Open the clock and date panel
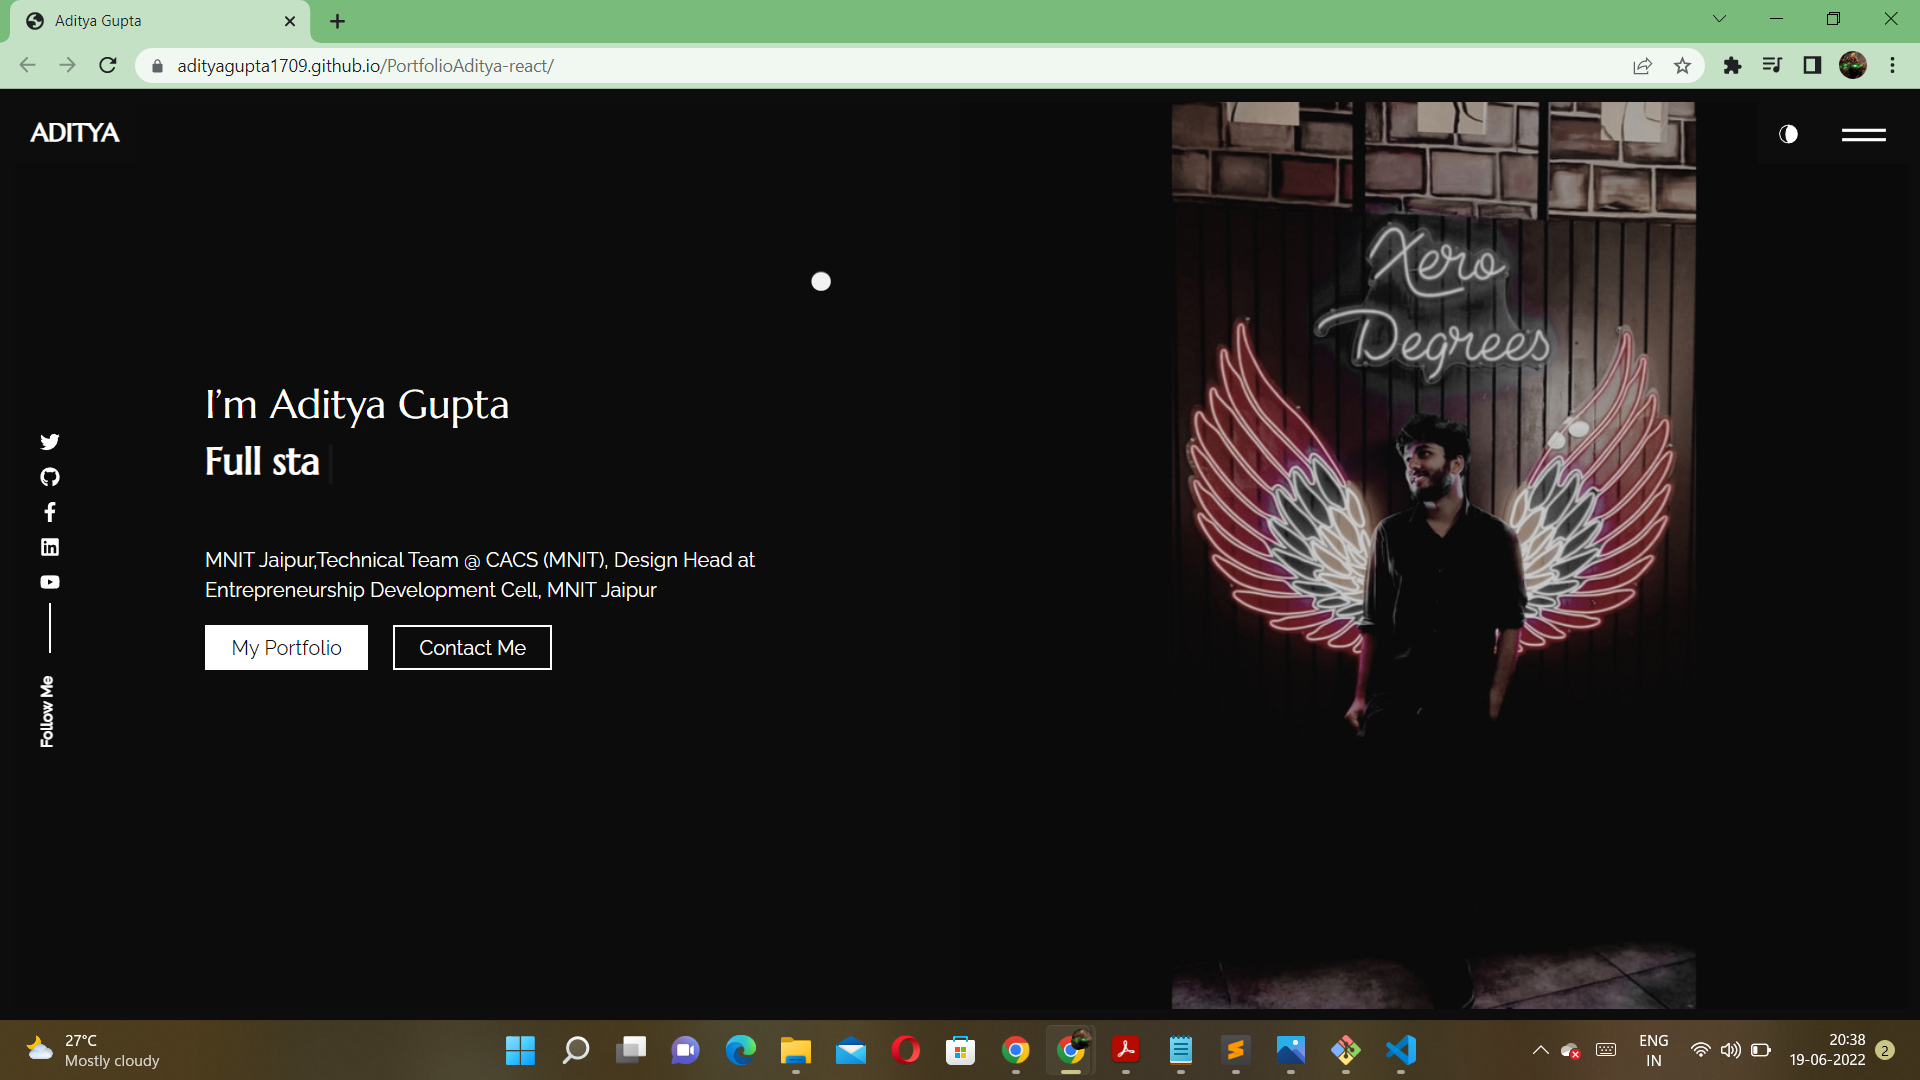 1827,1050
